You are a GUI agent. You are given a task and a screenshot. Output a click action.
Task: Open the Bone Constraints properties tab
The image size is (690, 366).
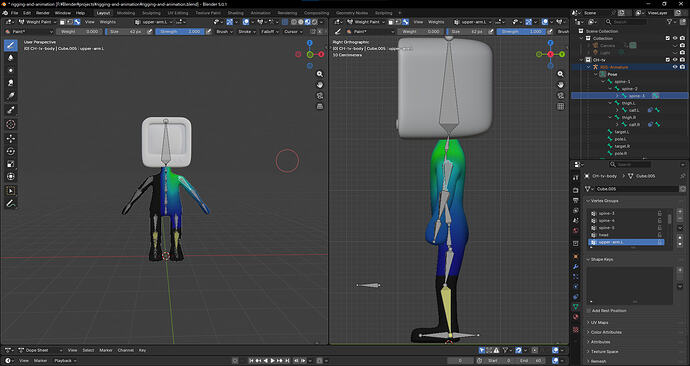pyautogui.click(x=576, y=296)
